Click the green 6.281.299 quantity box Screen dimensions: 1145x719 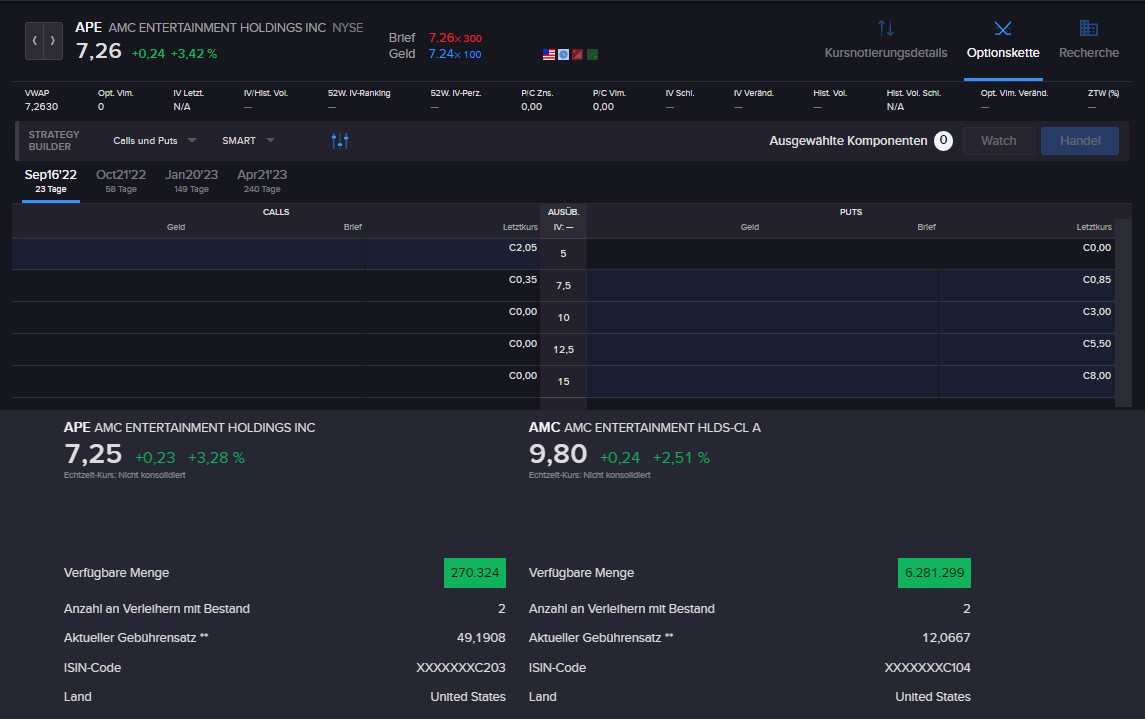pyautogui.click(x=934, y=573)
